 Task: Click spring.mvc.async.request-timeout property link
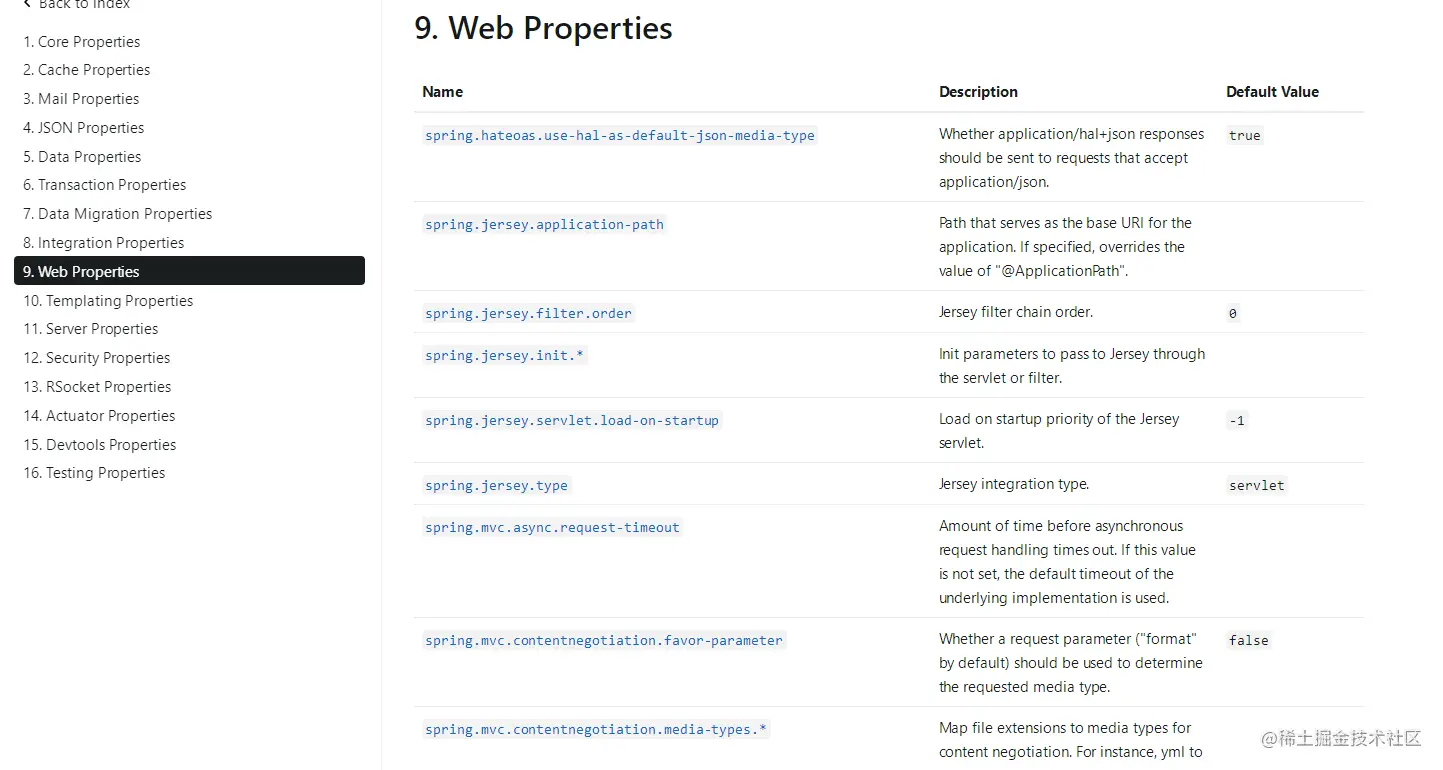tap(552, 527)
